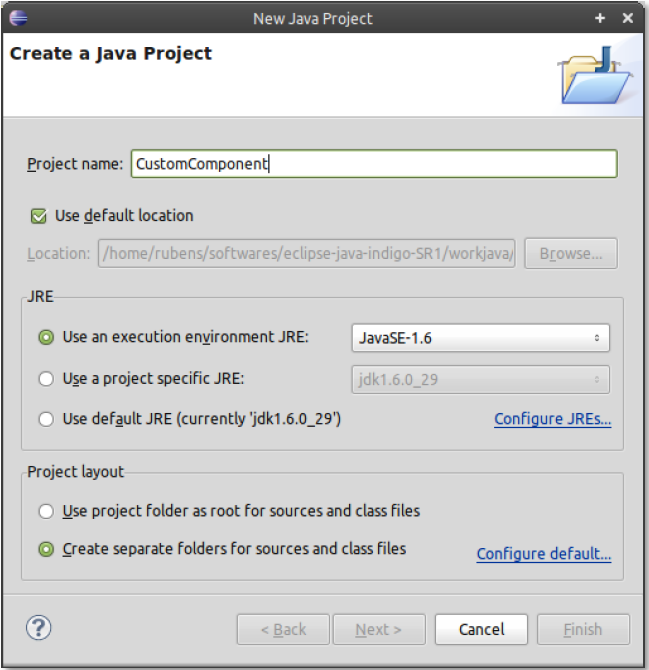The image size is (649, 670).
Task: Click the Browse button for location
Action: tap(570, 254)
